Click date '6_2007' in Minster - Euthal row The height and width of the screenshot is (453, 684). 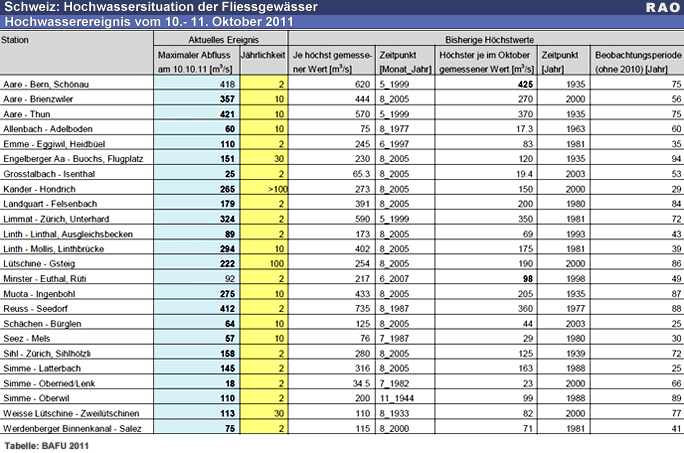[394, 279]
